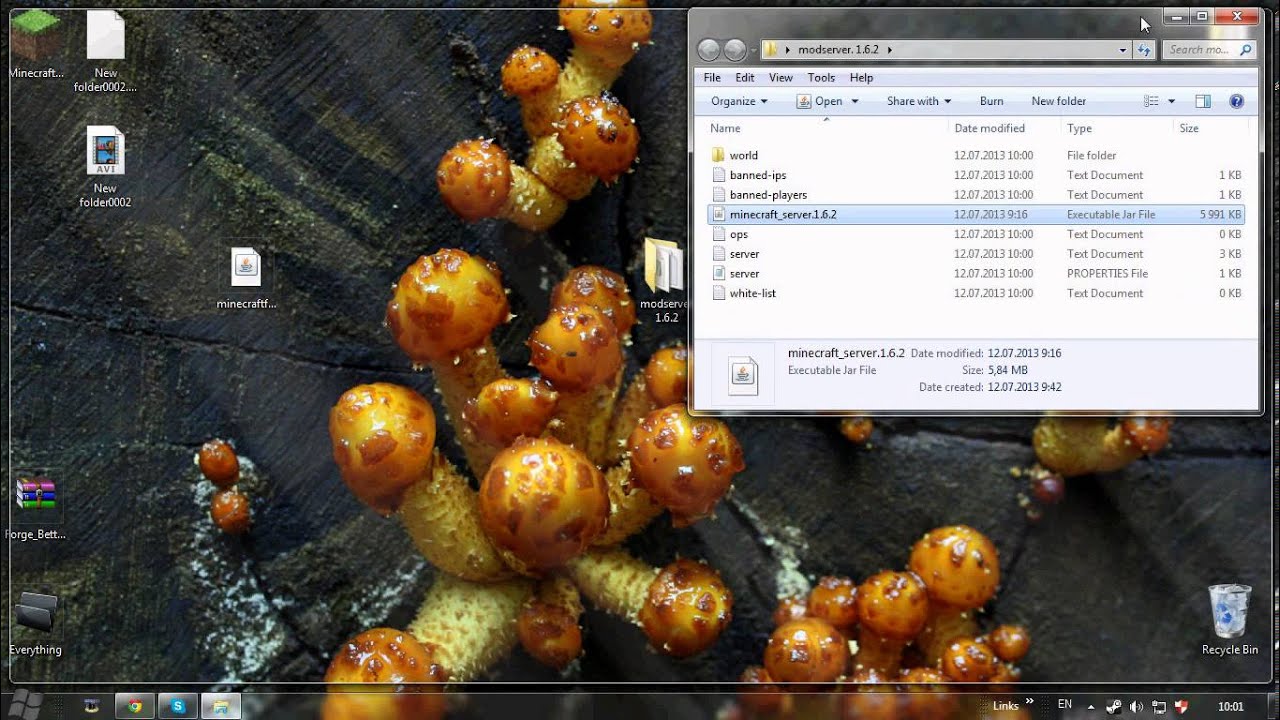
Task: Click the network tray icon
Action: [1158, 706]
